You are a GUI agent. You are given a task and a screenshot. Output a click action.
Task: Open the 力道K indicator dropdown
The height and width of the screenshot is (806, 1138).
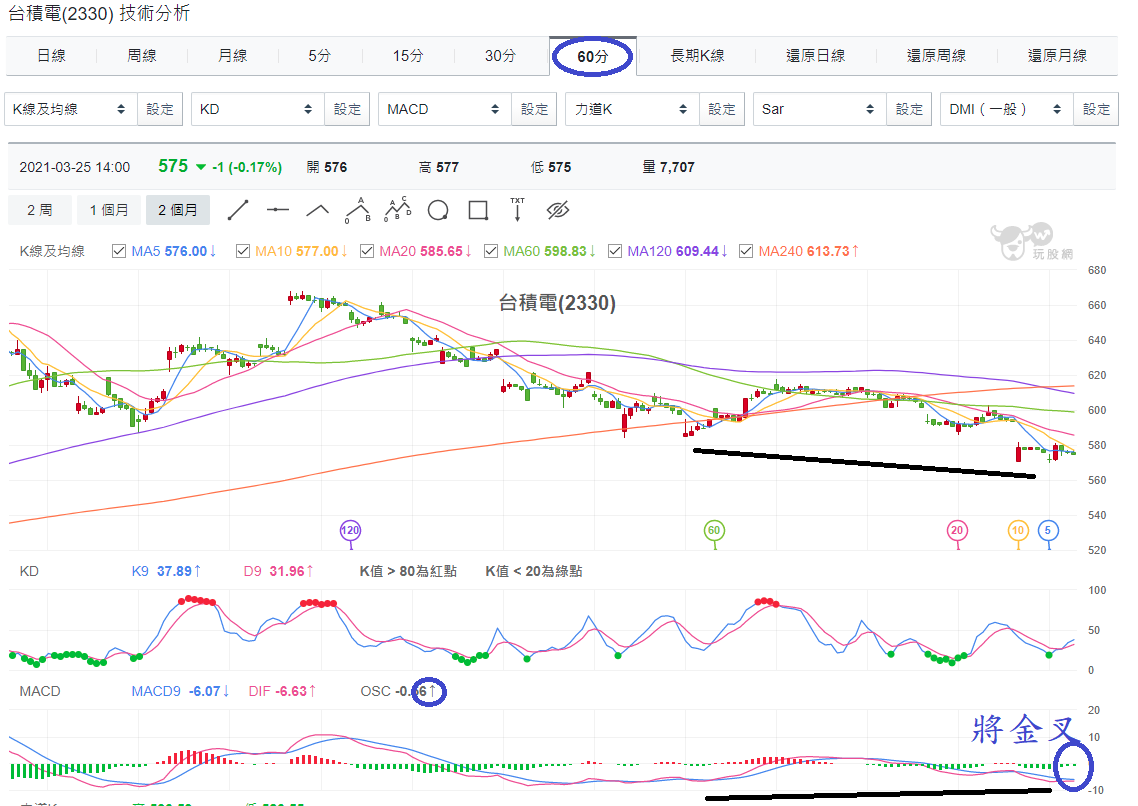click(x=632, y=109)
